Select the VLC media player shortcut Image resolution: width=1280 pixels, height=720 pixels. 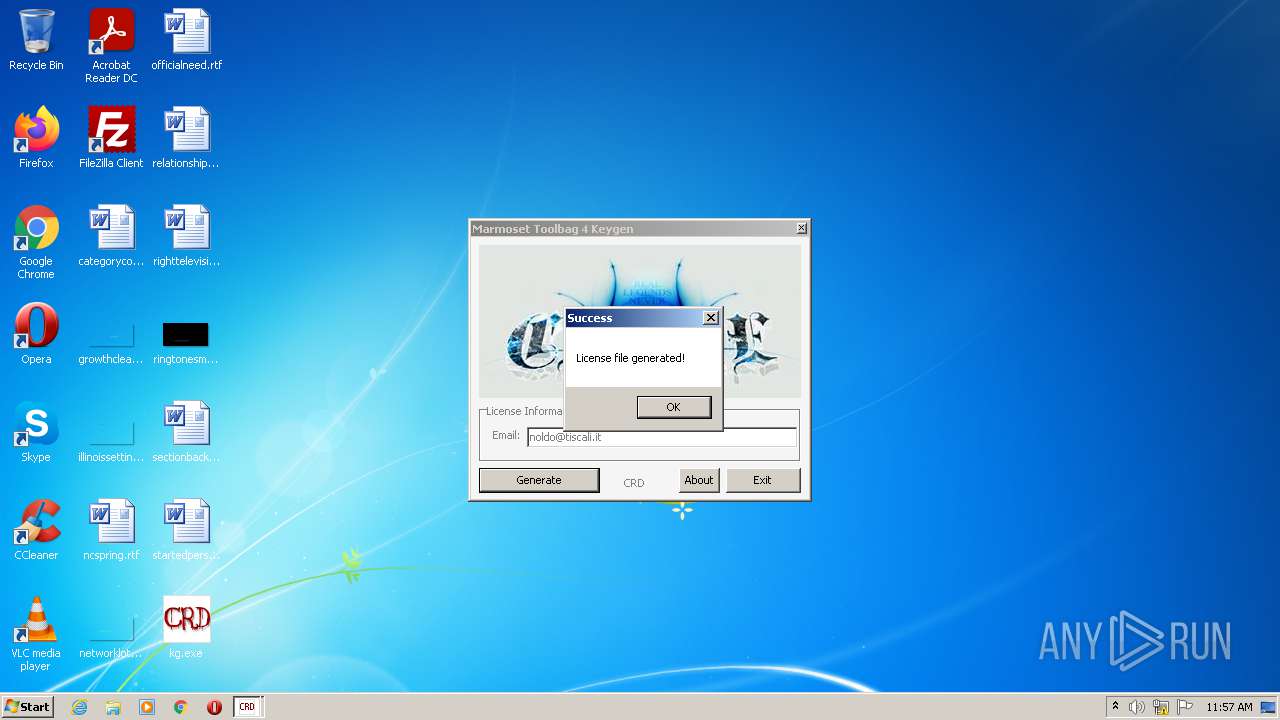(36, 634)
